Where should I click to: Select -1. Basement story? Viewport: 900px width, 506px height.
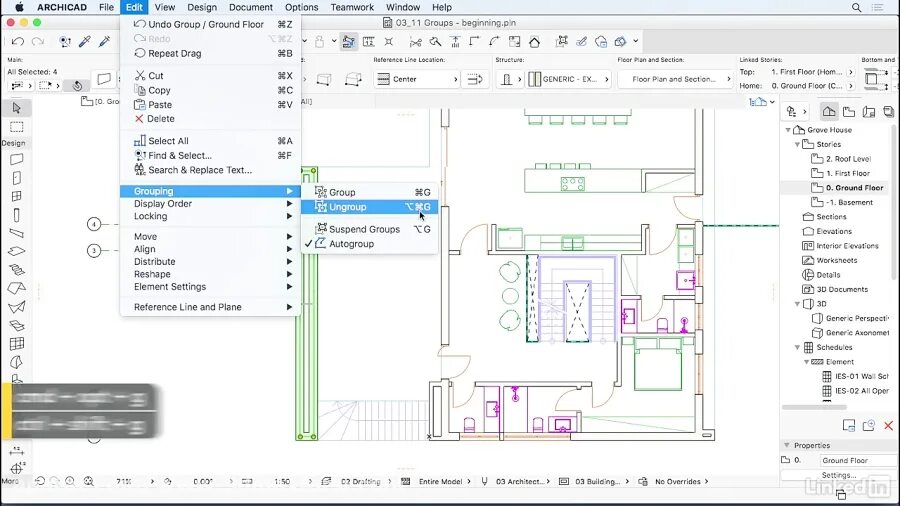point(849,203)
